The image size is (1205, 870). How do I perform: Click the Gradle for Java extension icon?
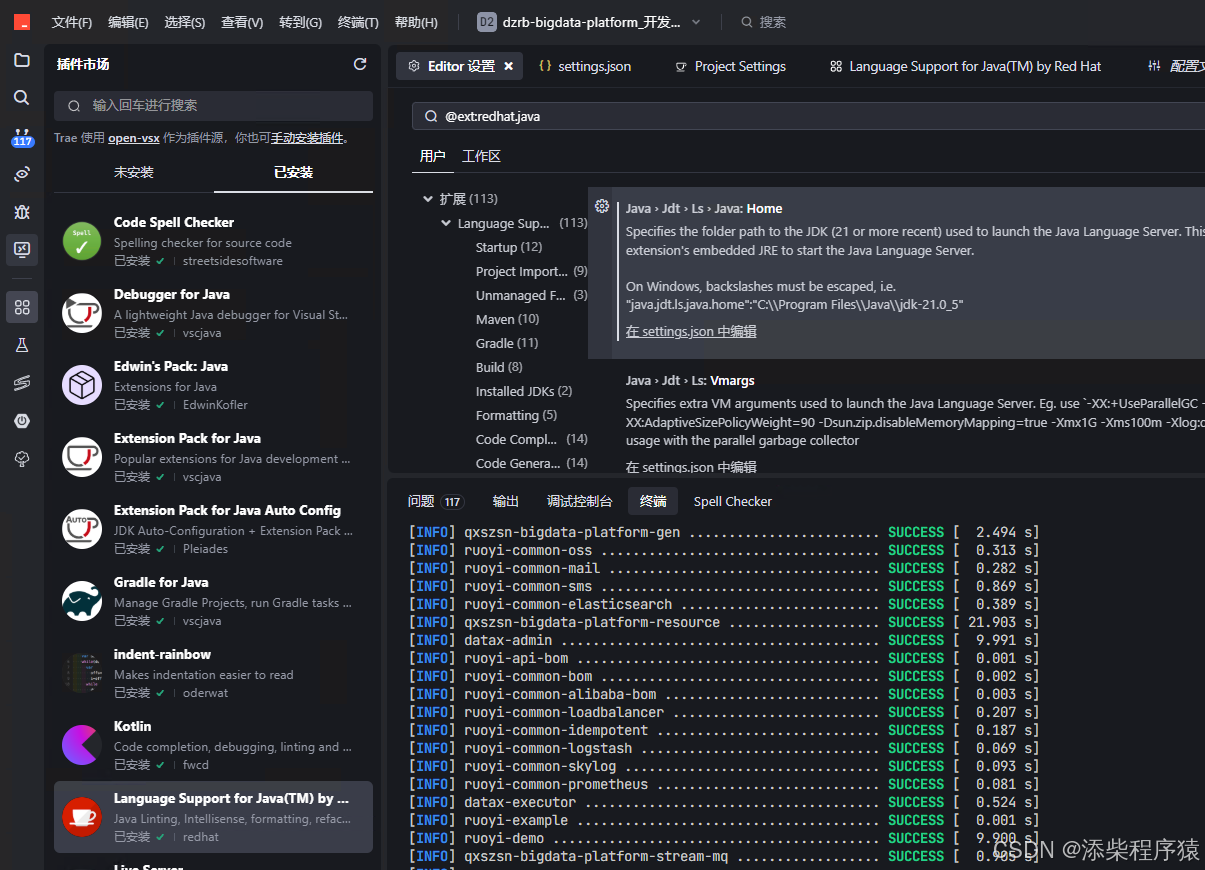click(82, 601)
